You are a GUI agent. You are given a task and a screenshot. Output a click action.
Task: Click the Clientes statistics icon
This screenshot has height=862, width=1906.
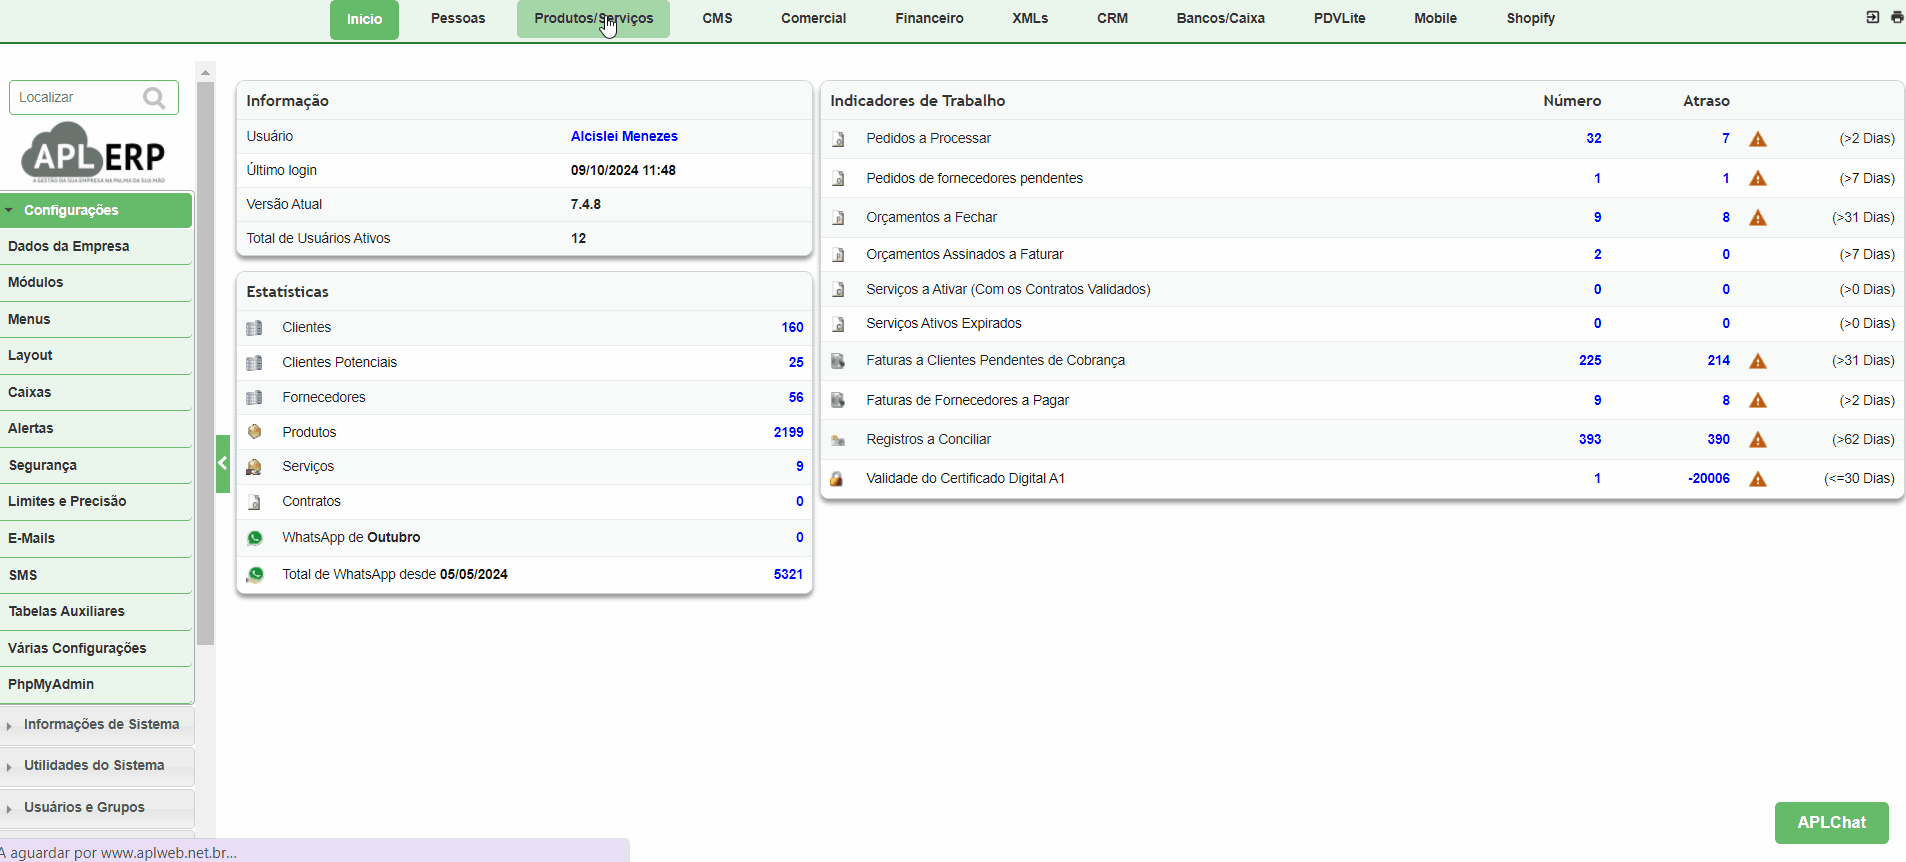click(254, 328)
